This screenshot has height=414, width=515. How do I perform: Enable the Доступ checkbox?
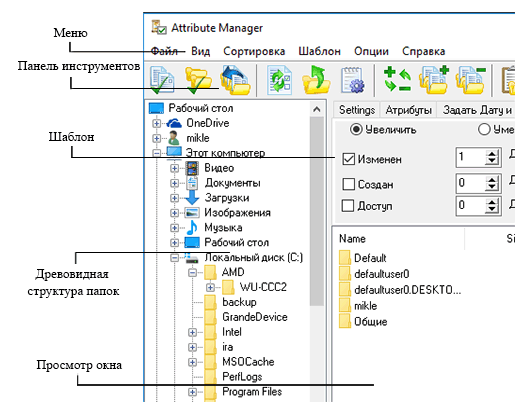click(348, 206)
